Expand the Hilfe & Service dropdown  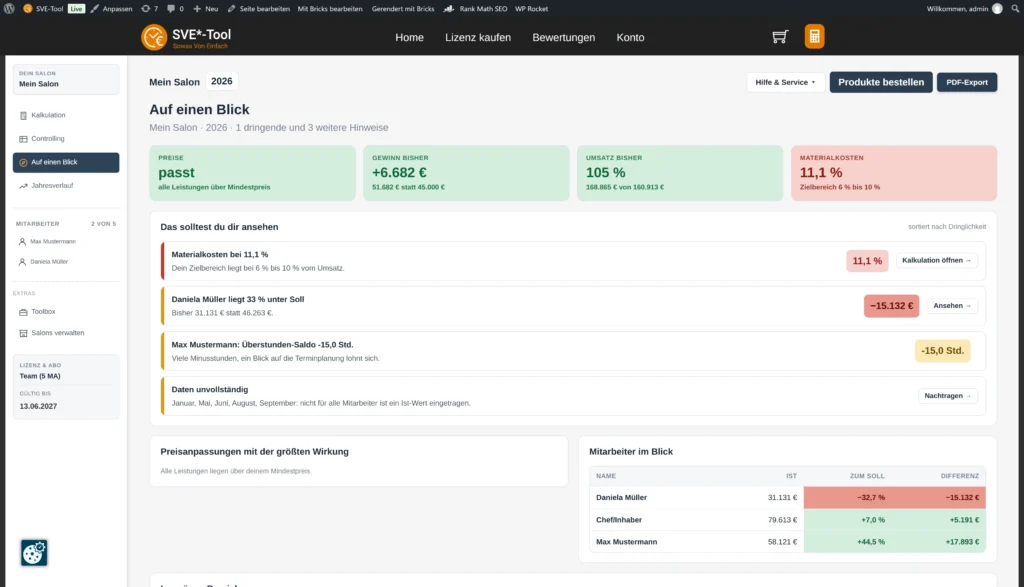coord(785,82)
